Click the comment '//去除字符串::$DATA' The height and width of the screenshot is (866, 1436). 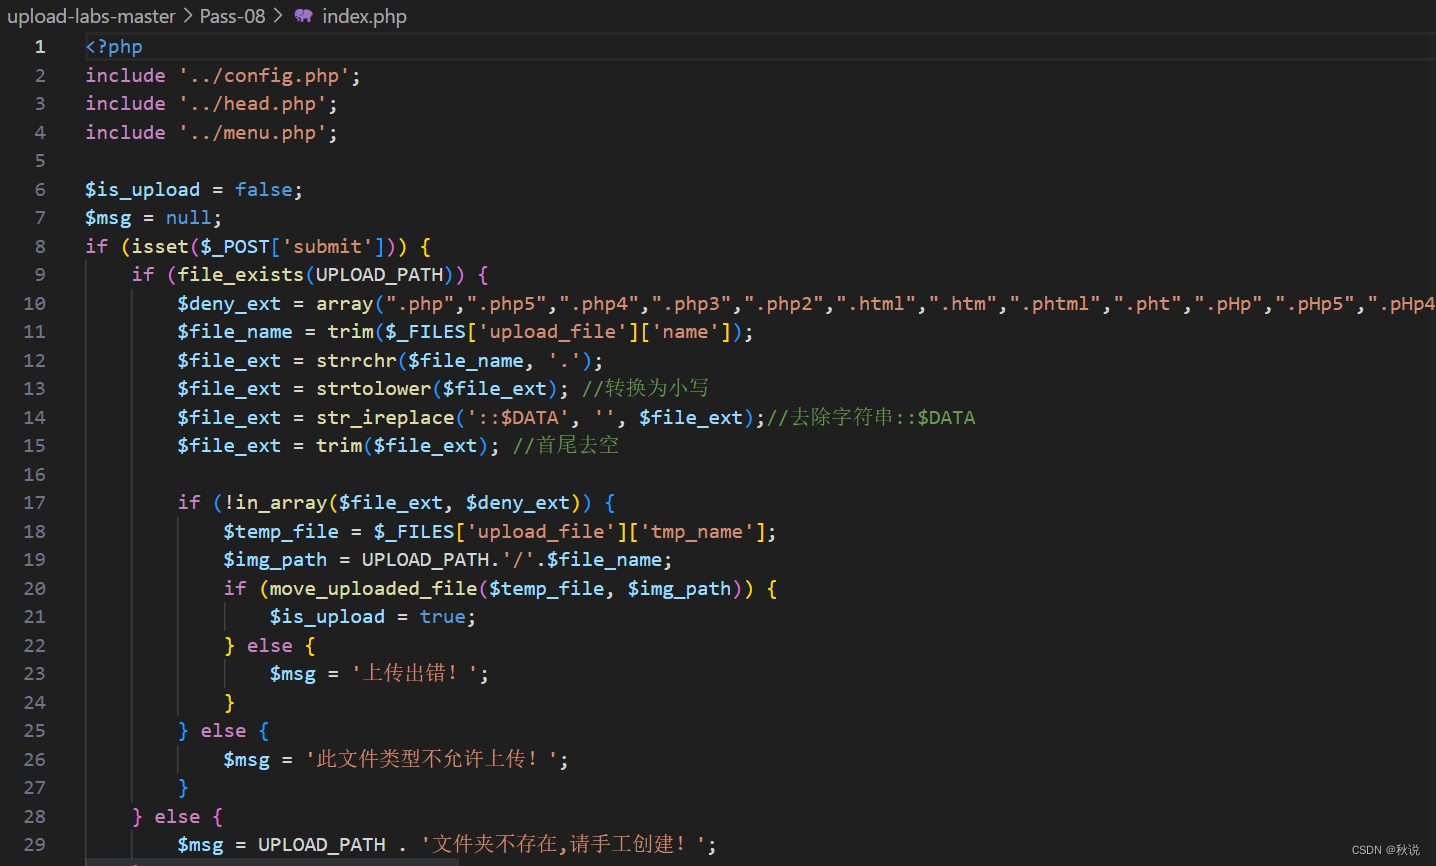coord(871,417)
